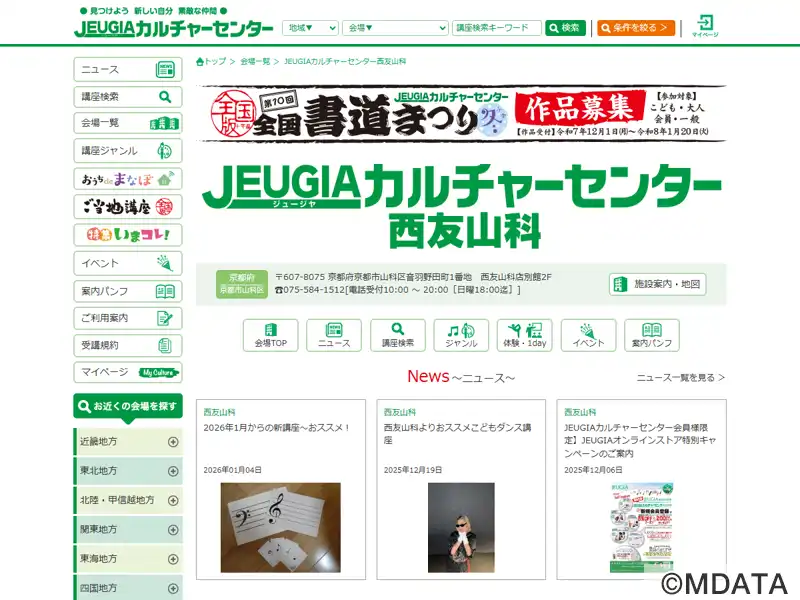800x600 pixels.
Task: Click the 京都市山科区 area tag
Action: pyautogui.click(x=242, y=290)
